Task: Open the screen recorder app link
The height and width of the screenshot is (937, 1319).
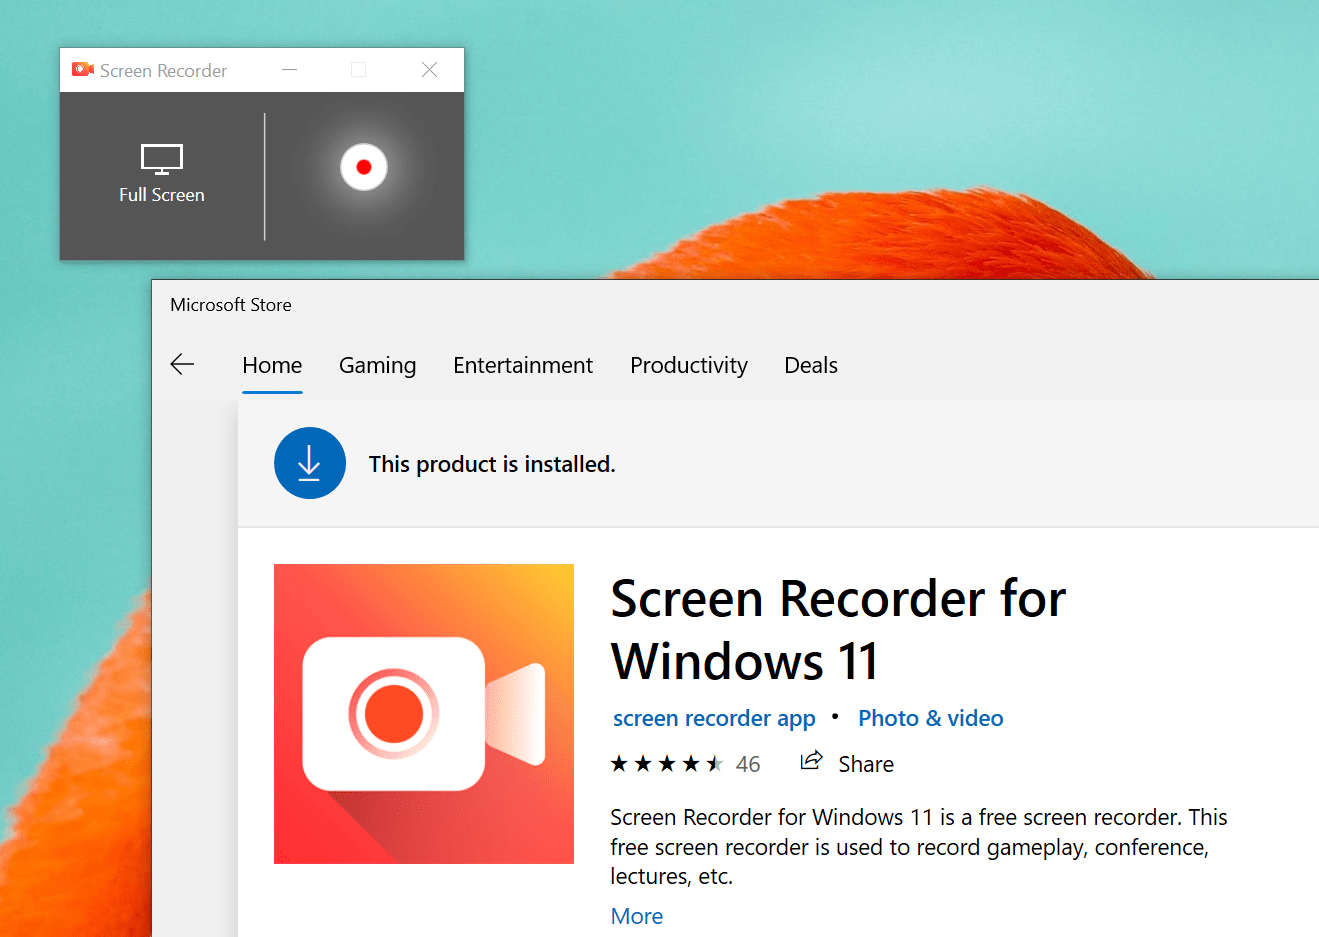Action: coord(713,718)
